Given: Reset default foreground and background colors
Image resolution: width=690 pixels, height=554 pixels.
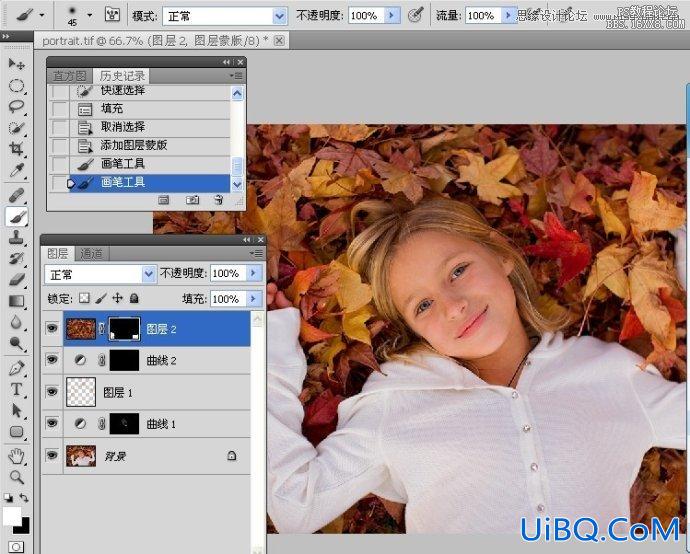Looking at the screenshot, I should point(8,498).
